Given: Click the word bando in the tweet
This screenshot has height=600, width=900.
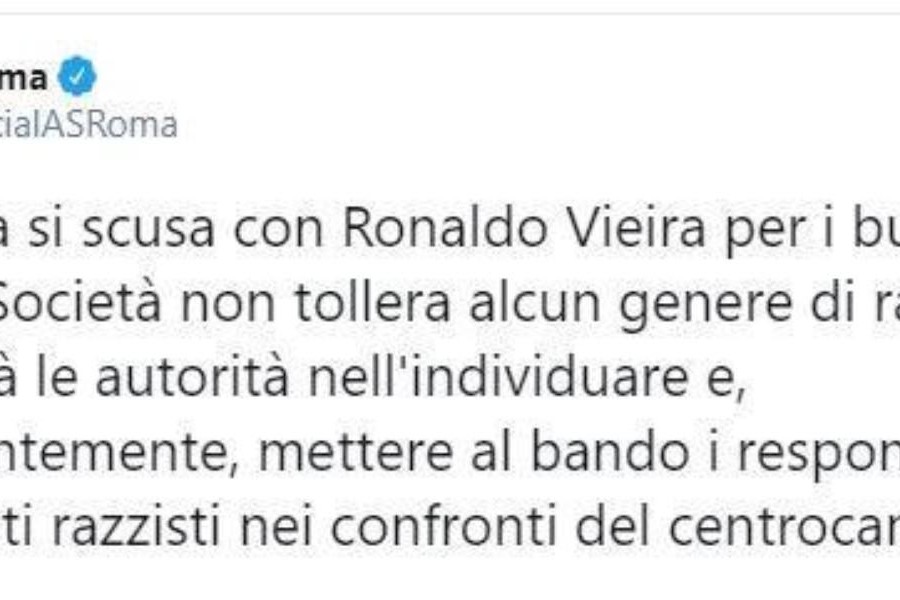Looking at the screenshot, I should (x=610, y=452).
